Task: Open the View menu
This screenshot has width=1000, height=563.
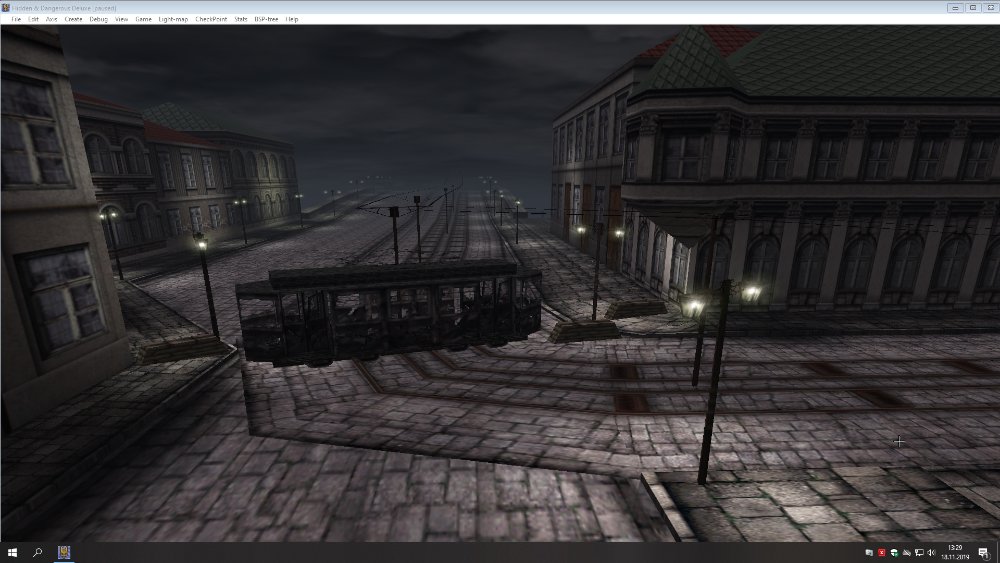Action: tap(121, 19)
